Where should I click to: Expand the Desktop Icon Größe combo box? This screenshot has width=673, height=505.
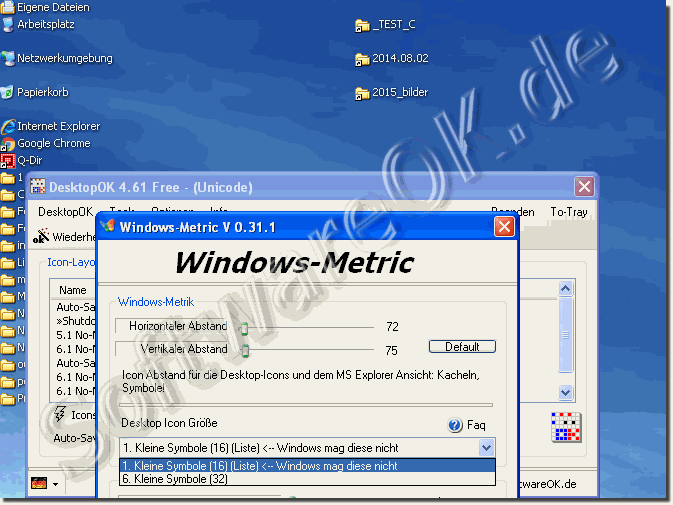point(486,448)
